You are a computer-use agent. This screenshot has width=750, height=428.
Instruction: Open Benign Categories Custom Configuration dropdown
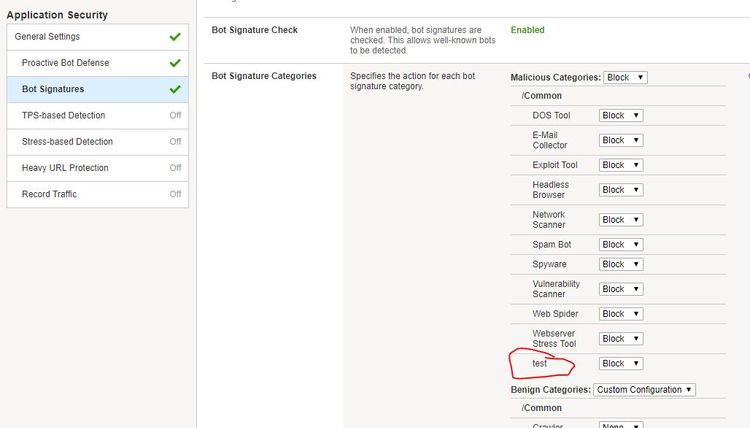coord(644,390)
